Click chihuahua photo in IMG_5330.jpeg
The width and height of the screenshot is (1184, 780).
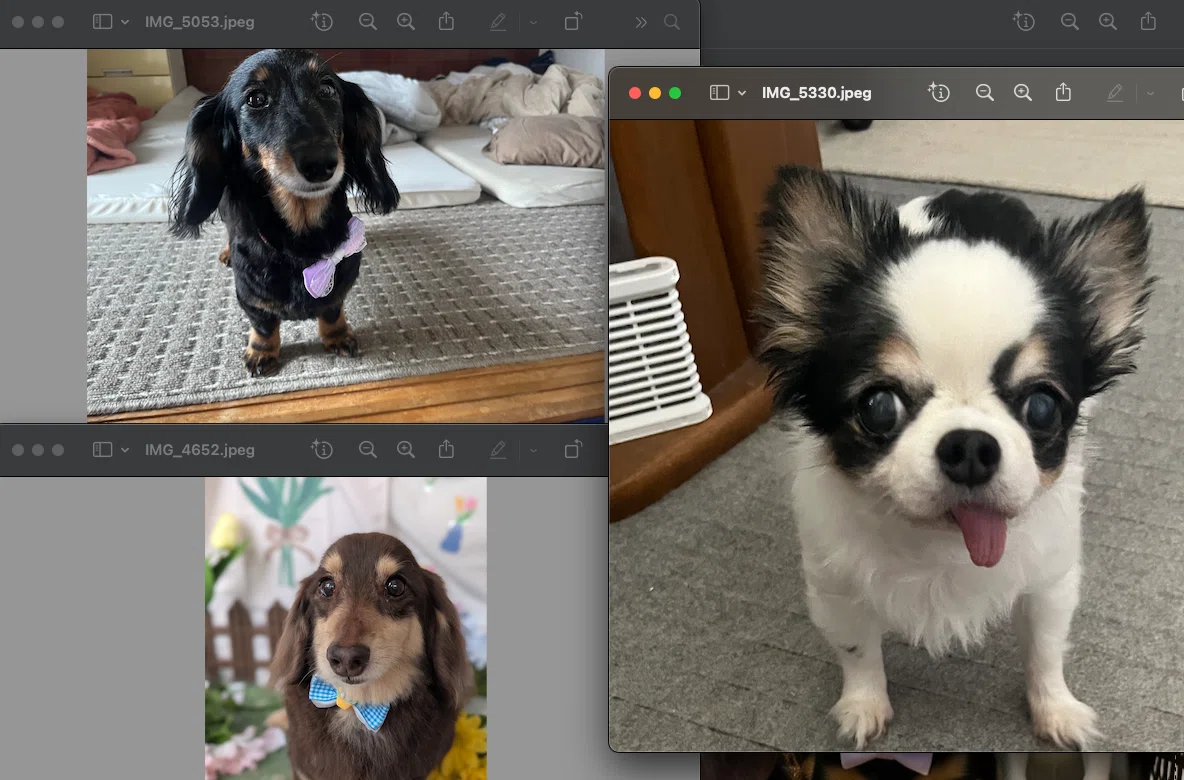tap(896, 436)
